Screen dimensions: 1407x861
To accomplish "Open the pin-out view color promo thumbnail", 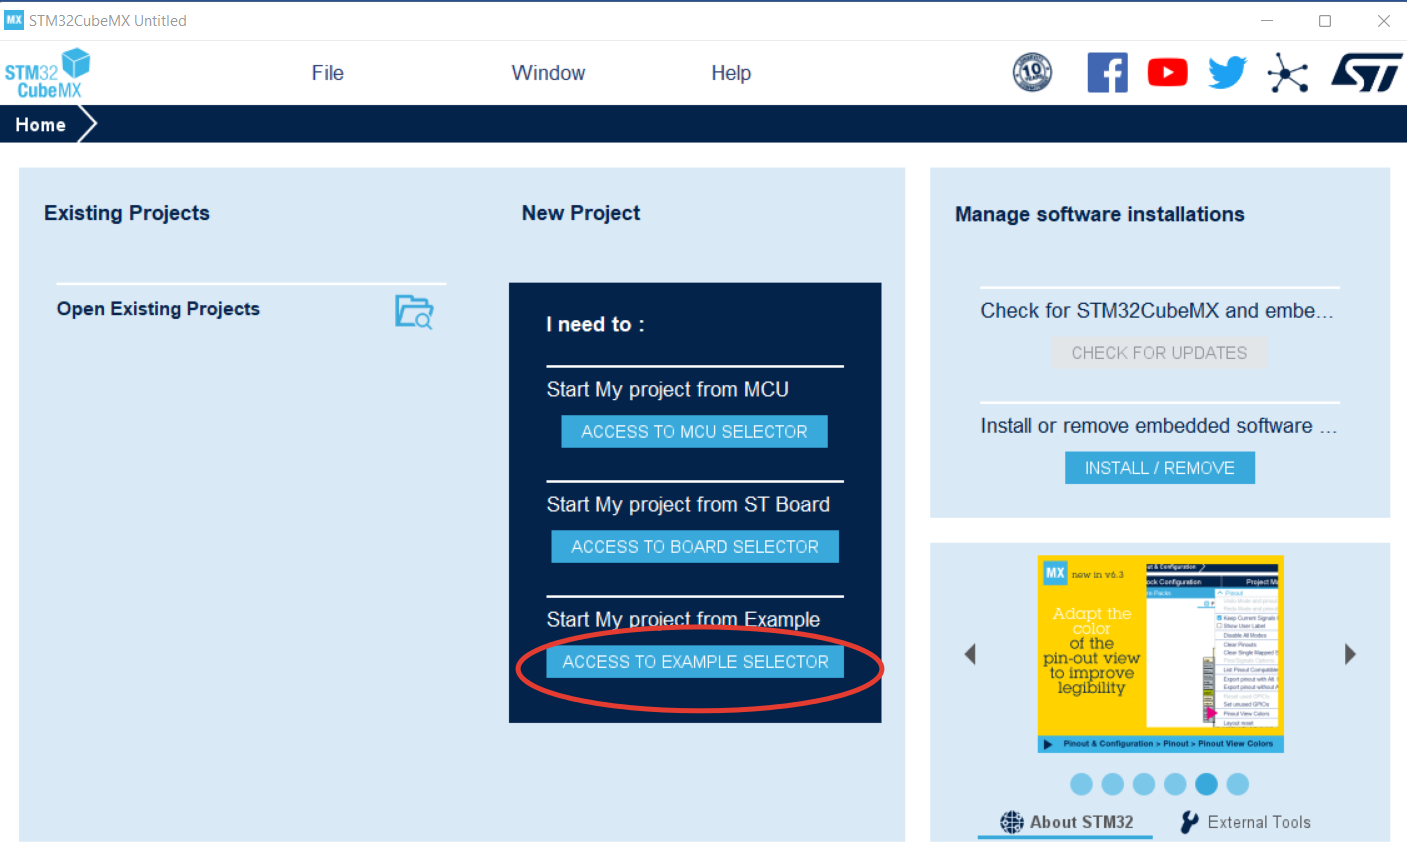I will click(1160, 654).
